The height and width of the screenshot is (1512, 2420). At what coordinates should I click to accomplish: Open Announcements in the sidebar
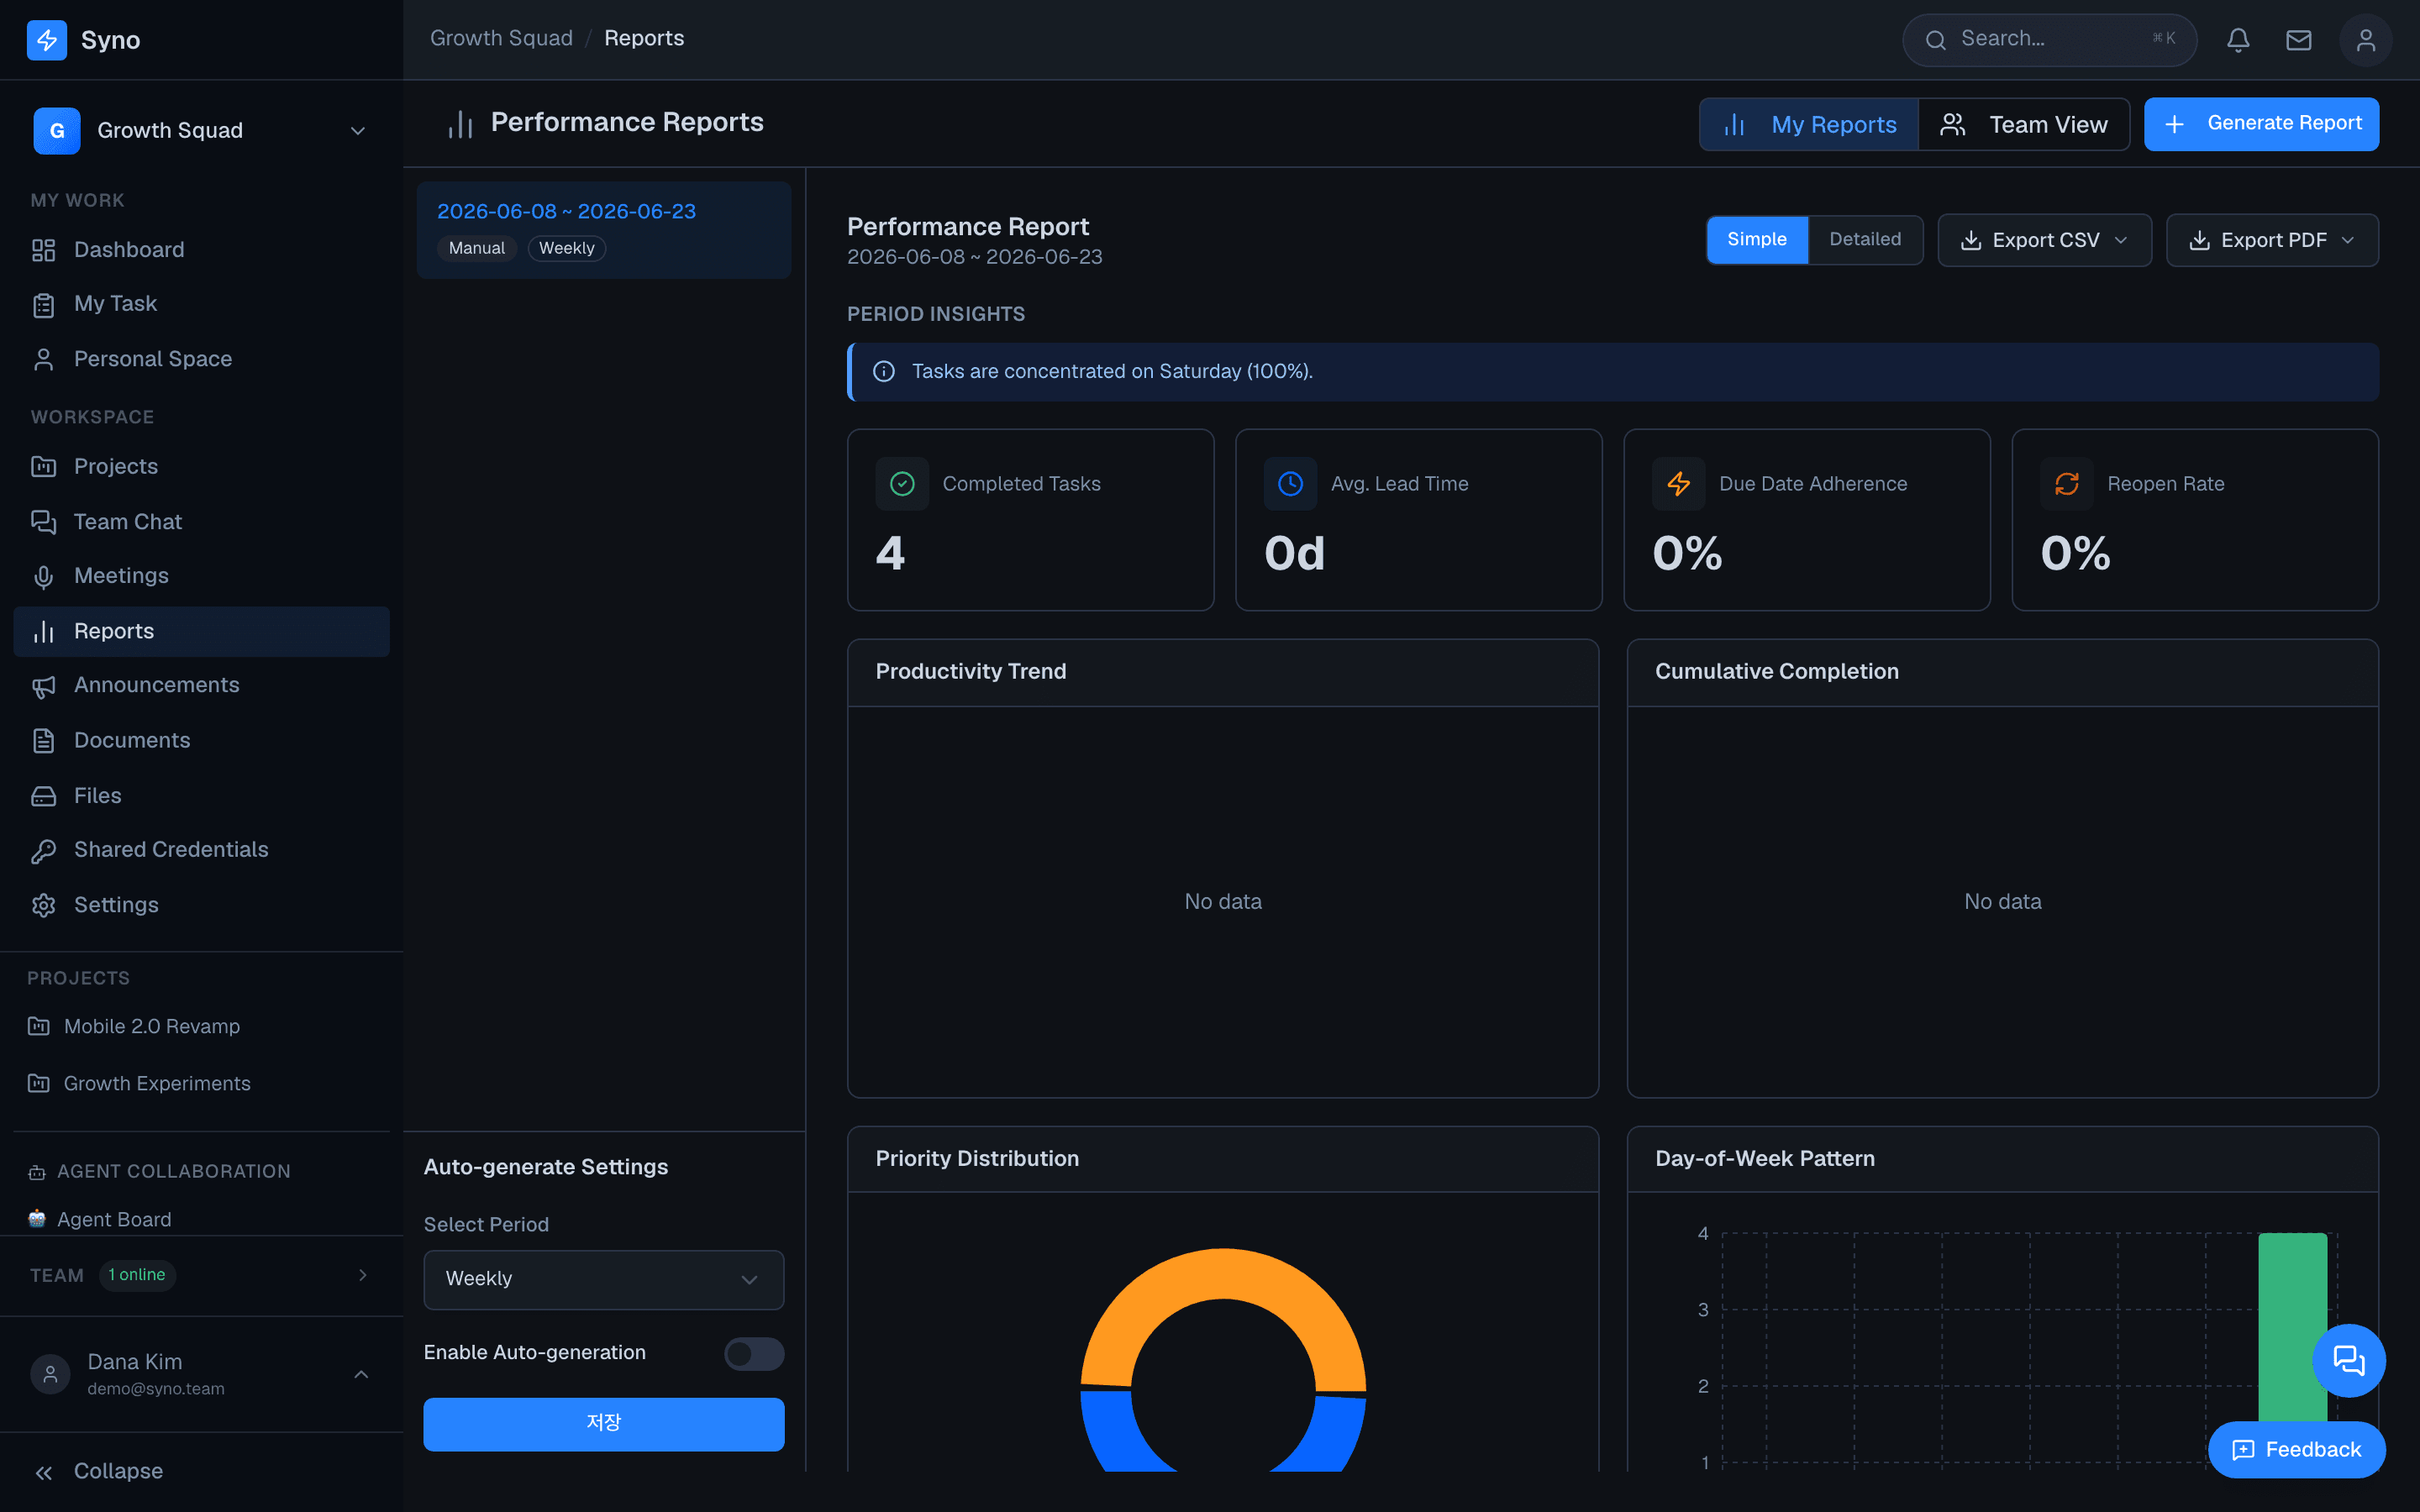pos(202,686)
